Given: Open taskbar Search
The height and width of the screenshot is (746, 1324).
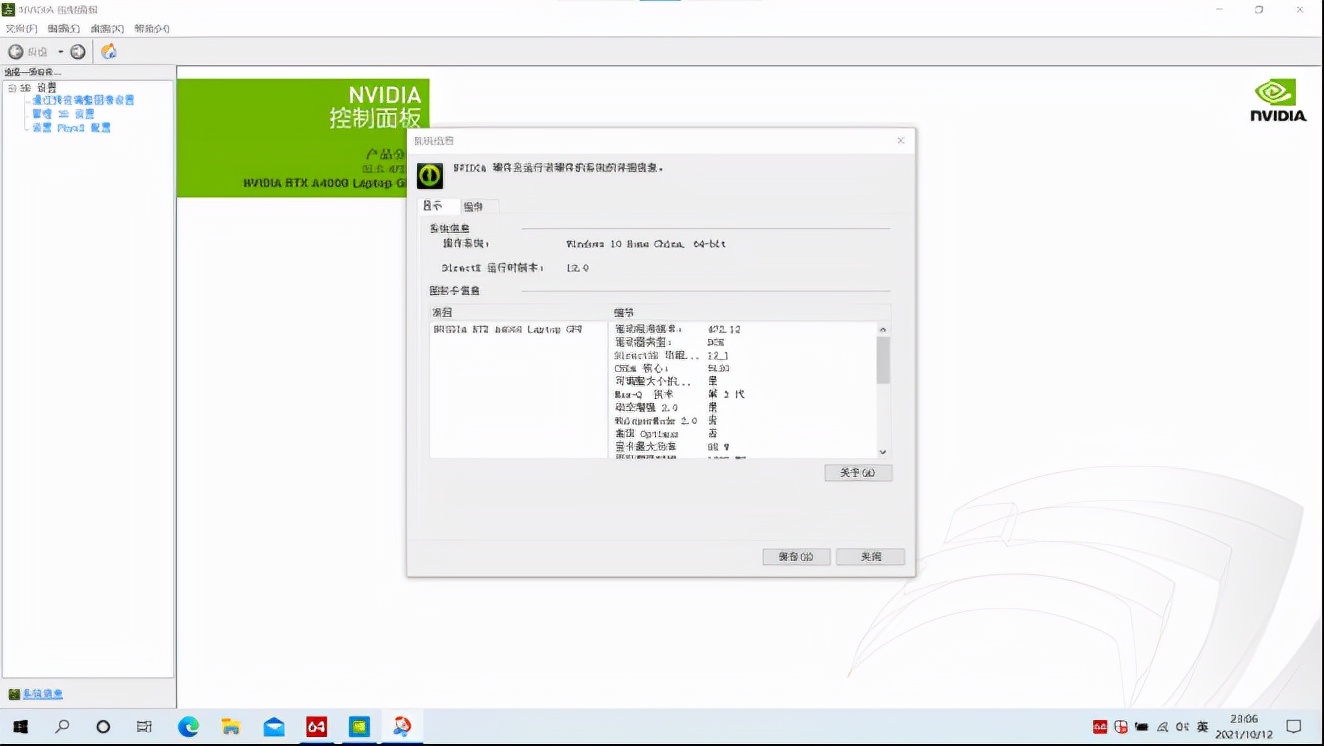Looking at the screenshot, I should point(62,727).
